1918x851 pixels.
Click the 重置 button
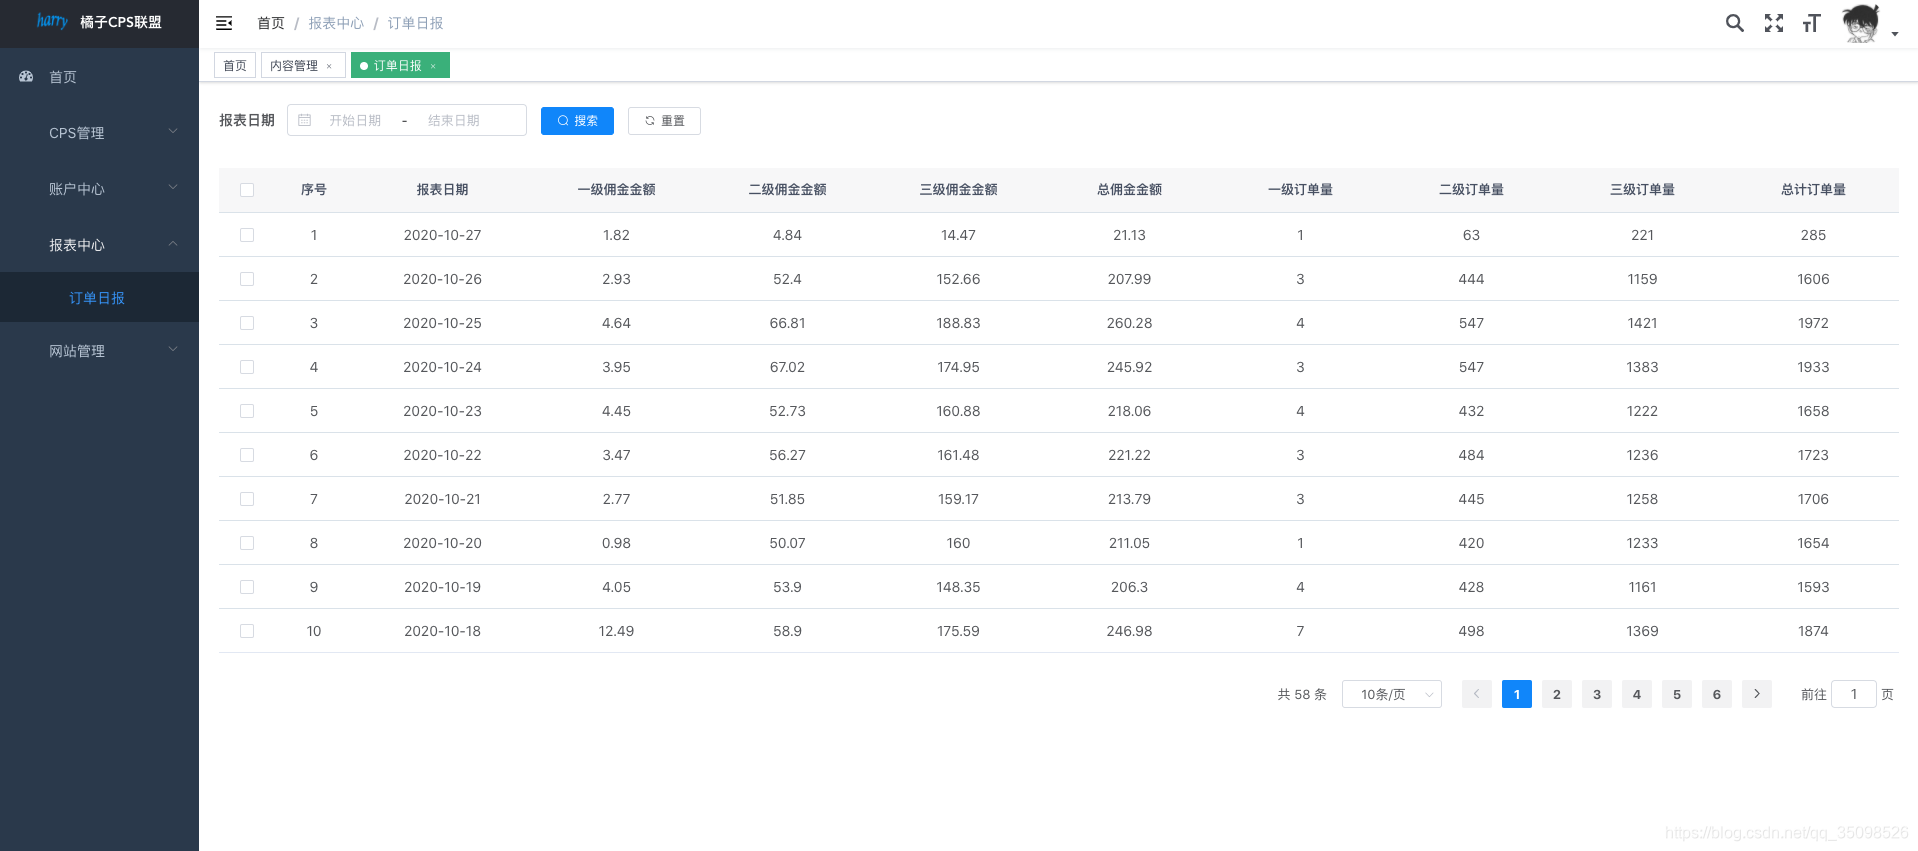click(664, 121)
